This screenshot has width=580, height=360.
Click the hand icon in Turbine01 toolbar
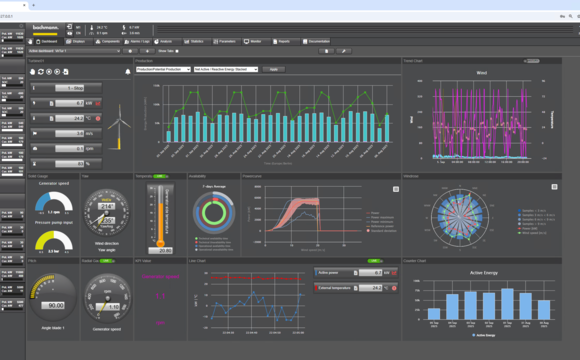point(33,72)
